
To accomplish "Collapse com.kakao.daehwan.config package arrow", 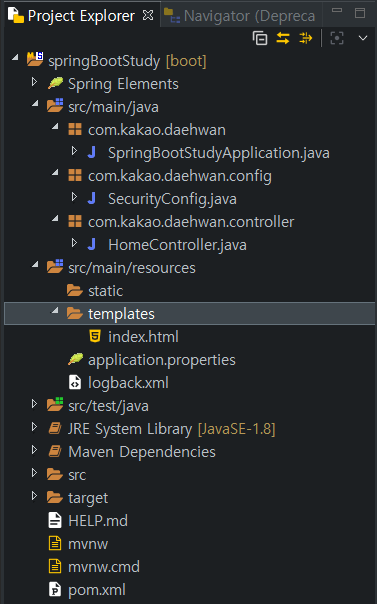I will (x=55, y=172).
